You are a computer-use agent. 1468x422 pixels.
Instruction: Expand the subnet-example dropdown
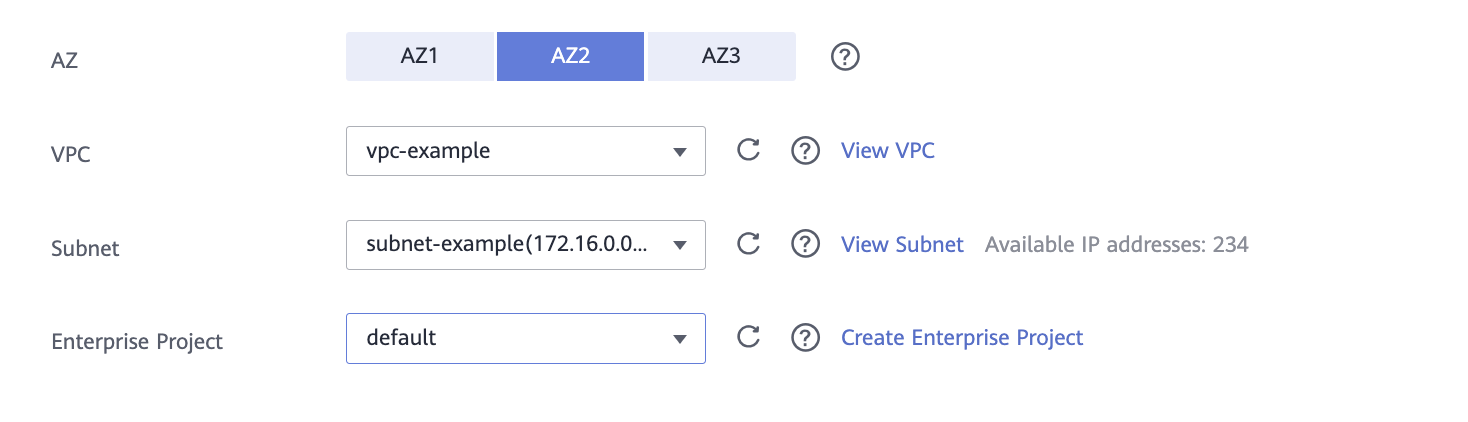(510, 245)
